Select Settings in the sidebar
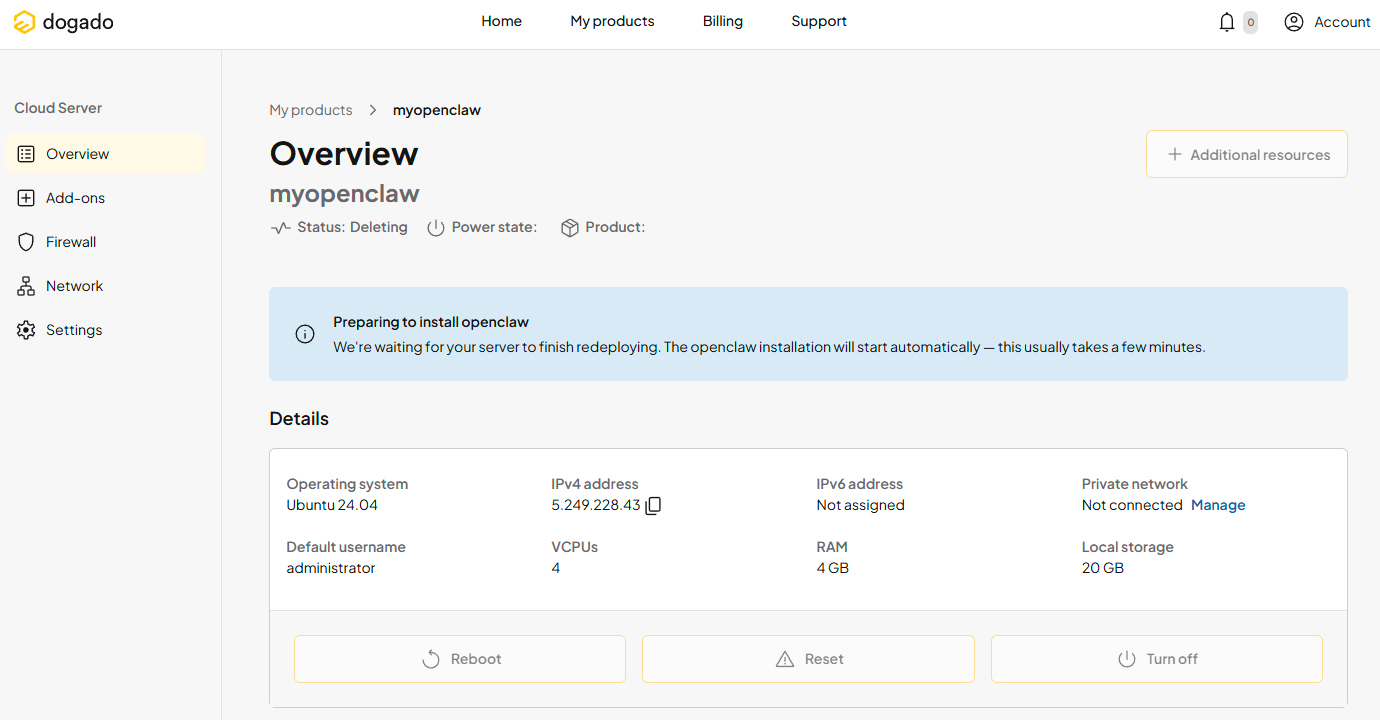The image size is (1380, 720). 105,330
